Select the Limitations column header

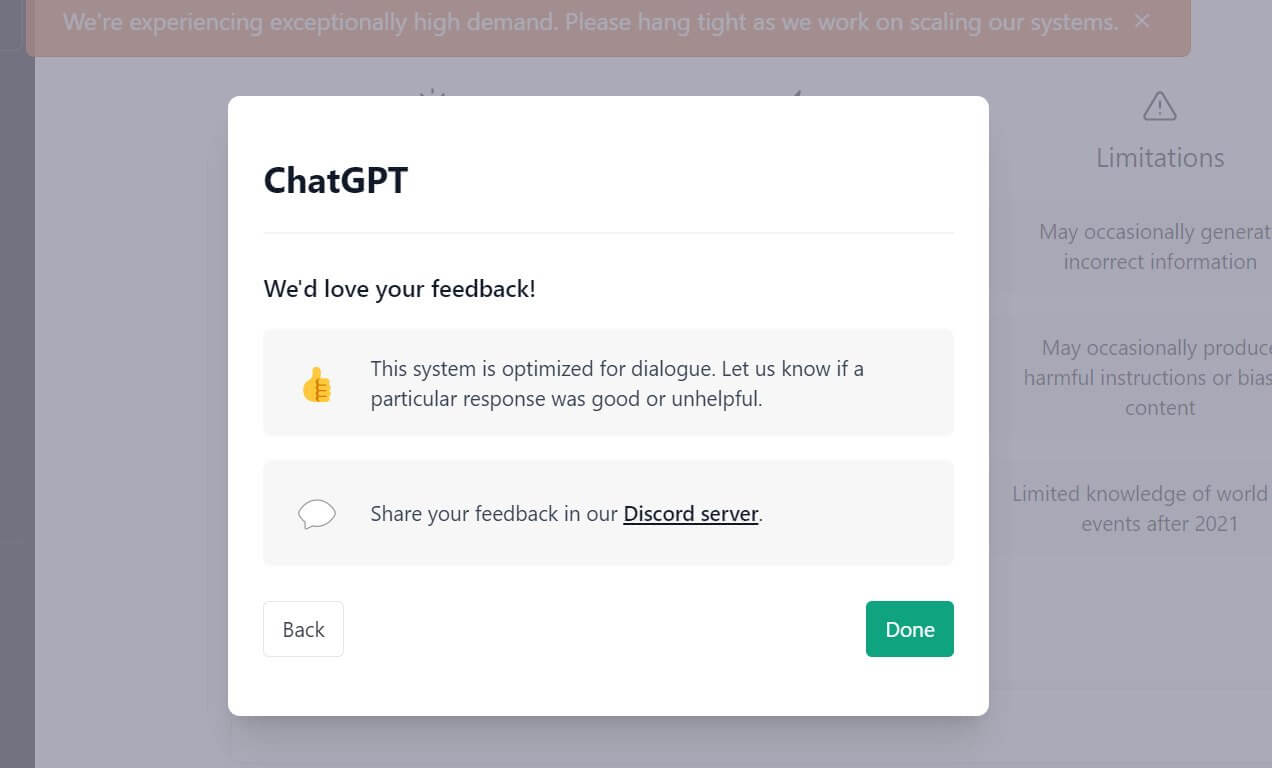click(1159, 157)
